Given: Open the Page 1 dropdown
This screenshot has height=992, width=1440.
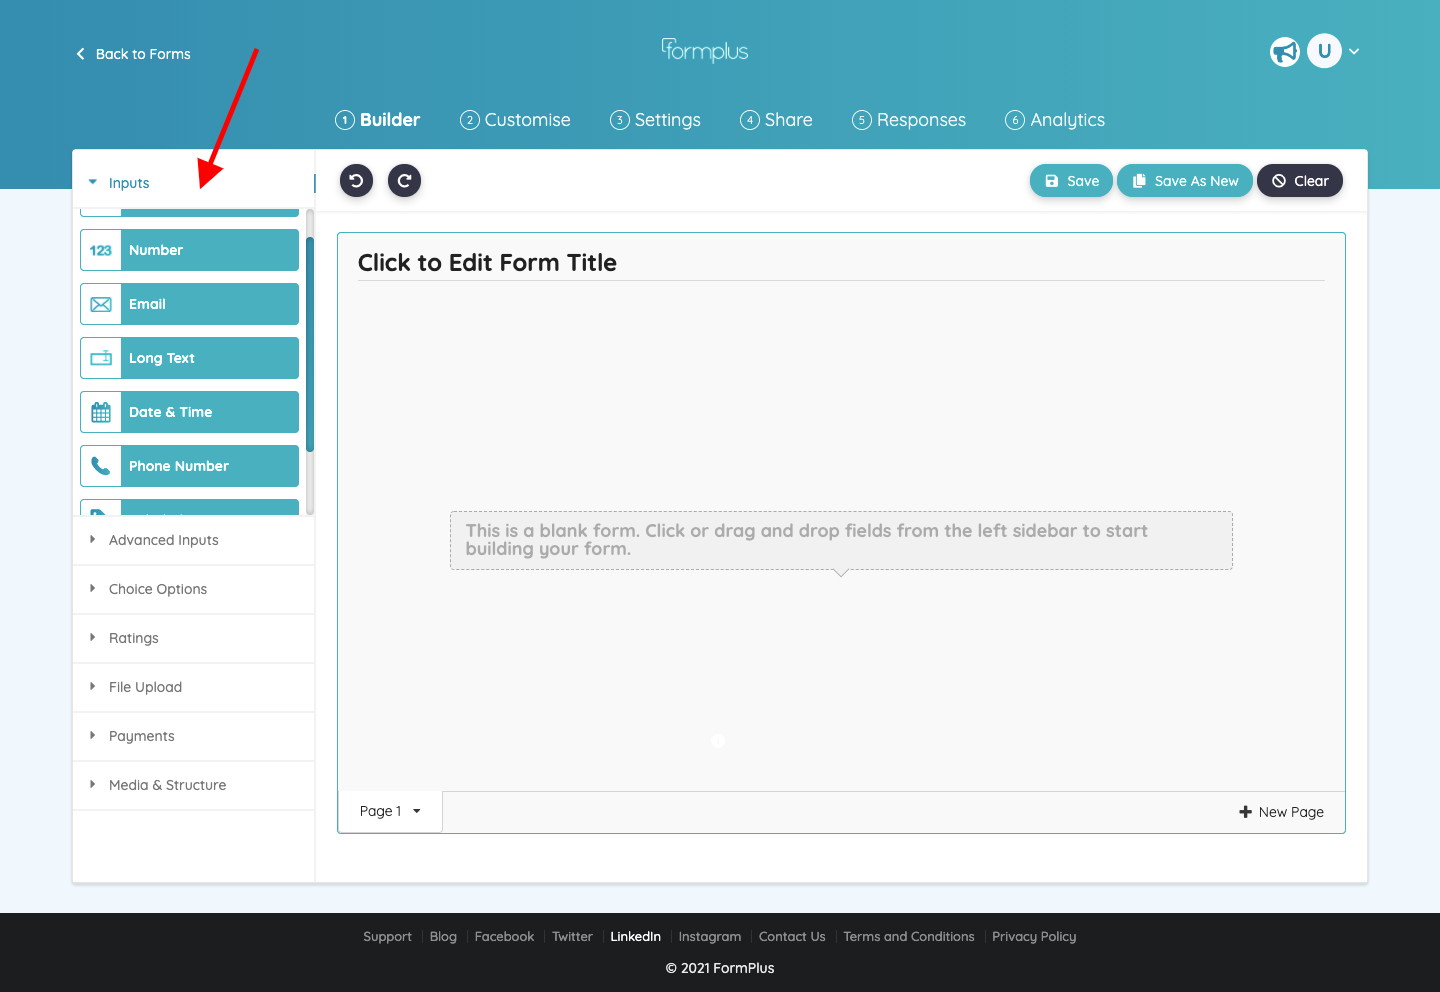Looking at the screenshot, I should 390,811.
